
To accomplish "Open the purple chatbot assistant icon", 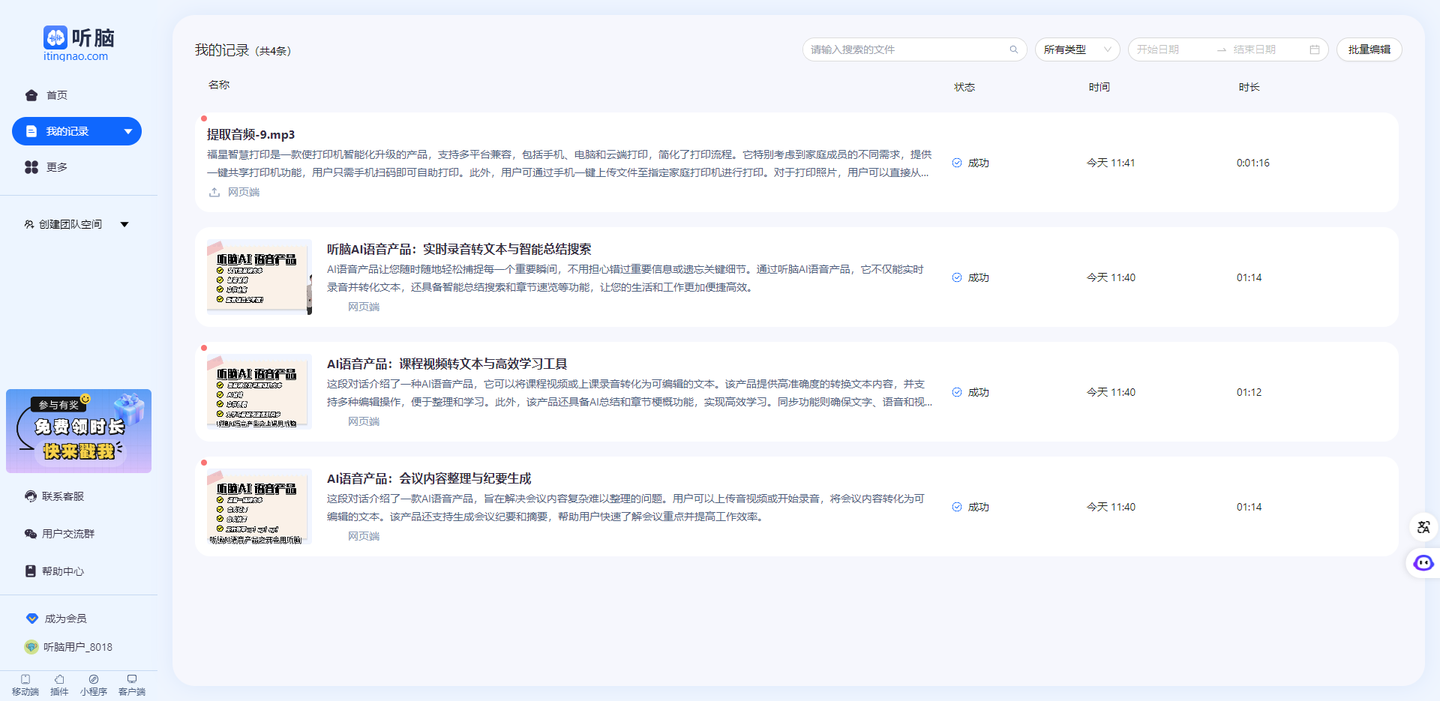I will pos(1423,563).
